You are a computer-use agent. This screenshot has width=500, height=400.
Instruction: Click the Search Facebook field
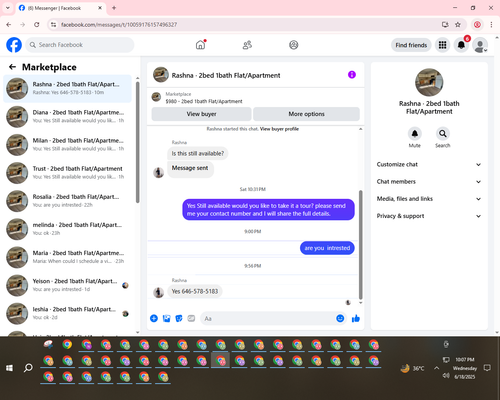pos(80,45)
